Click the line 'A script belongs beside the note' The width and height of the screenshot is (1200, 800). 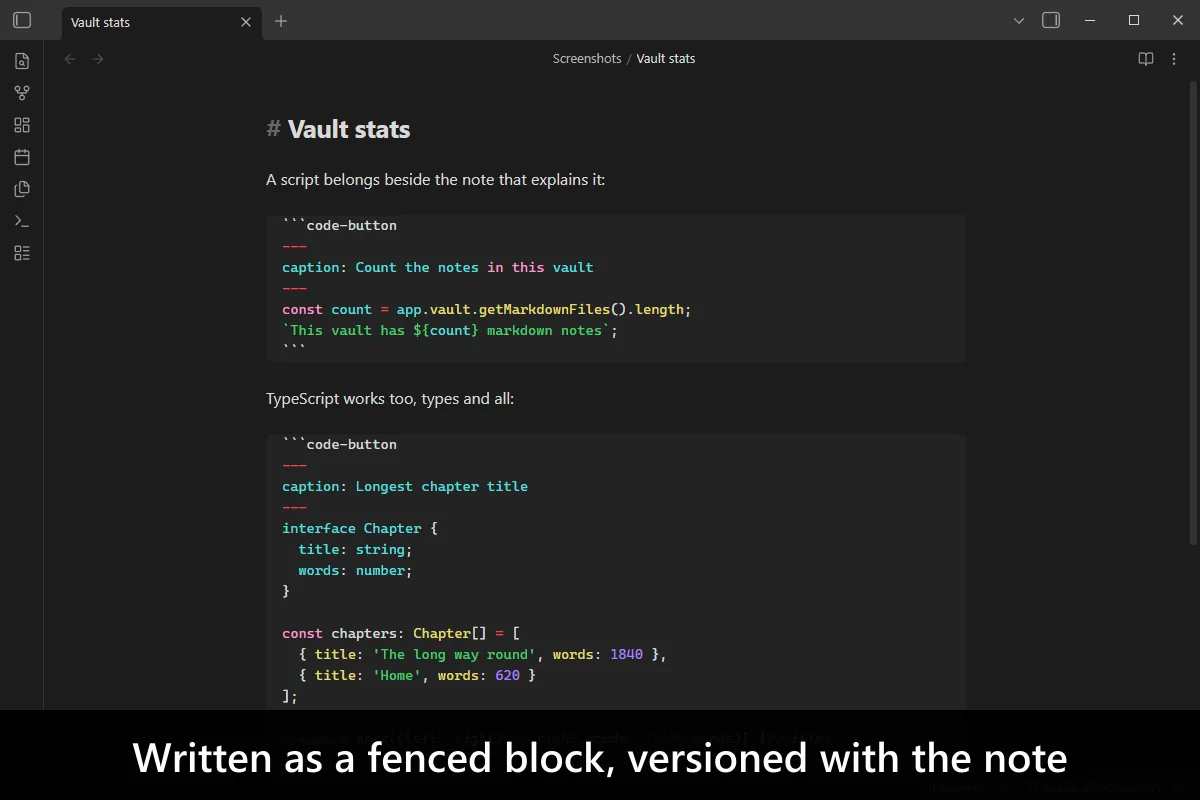click(x=436, y=180)
